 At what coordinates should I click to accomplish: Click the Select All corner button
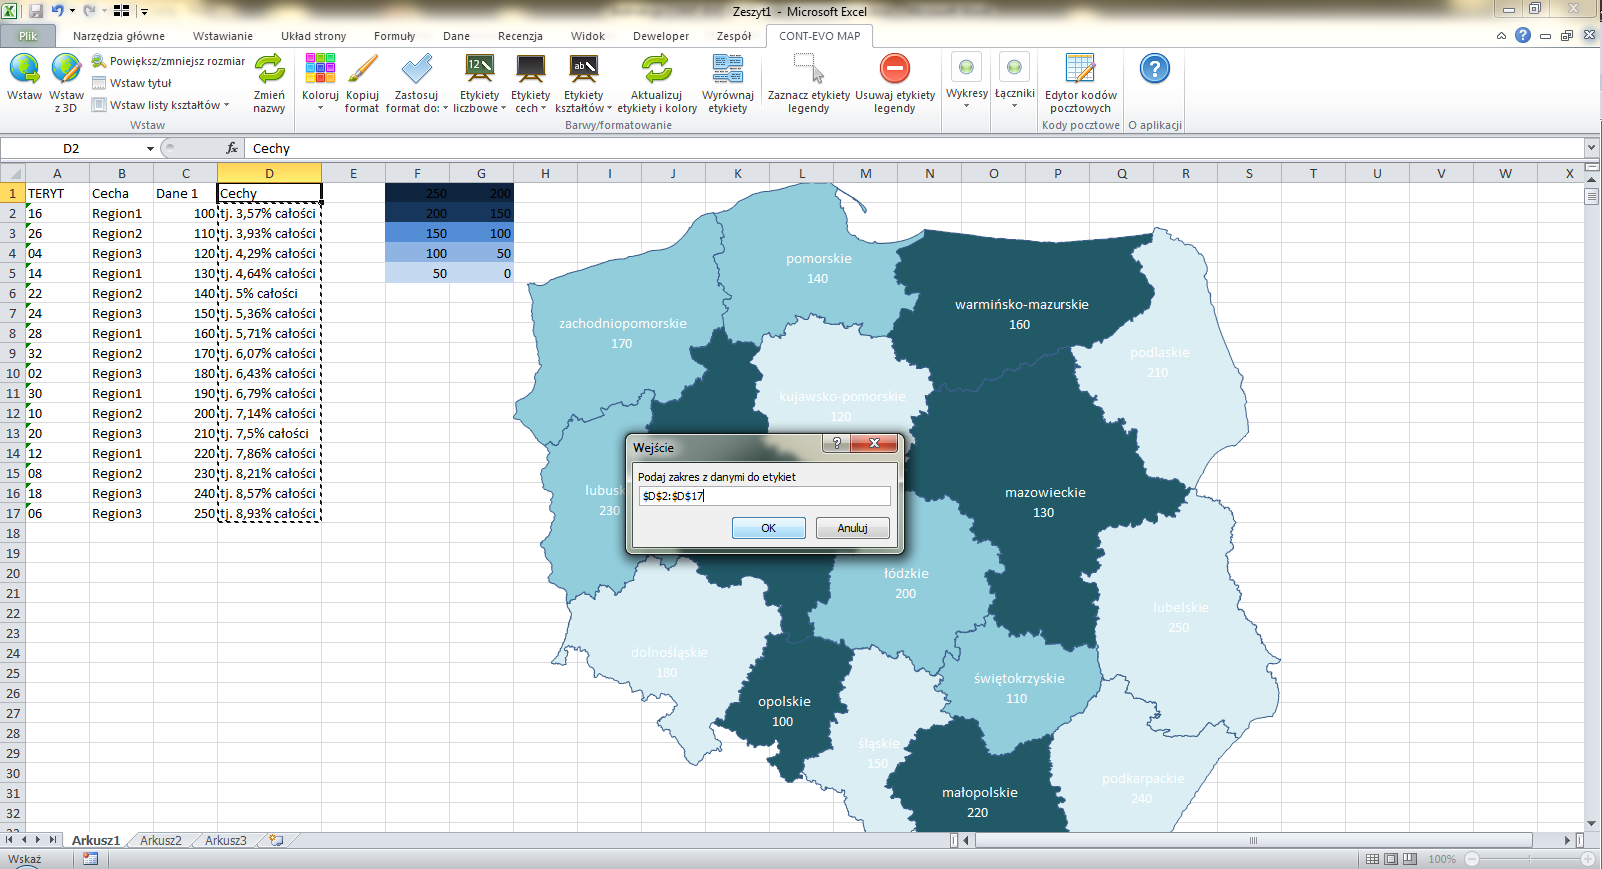[12, 173]
